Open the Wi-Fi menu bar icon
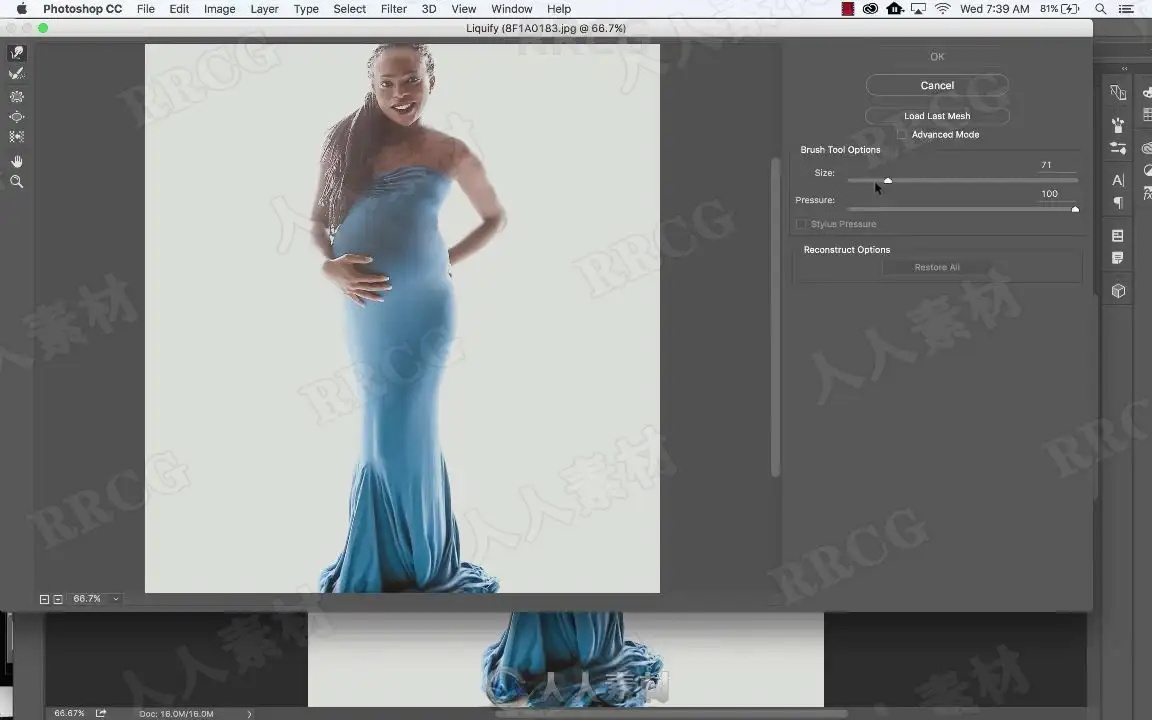This screenshot has height=720, width=1152. click(943, 9)
